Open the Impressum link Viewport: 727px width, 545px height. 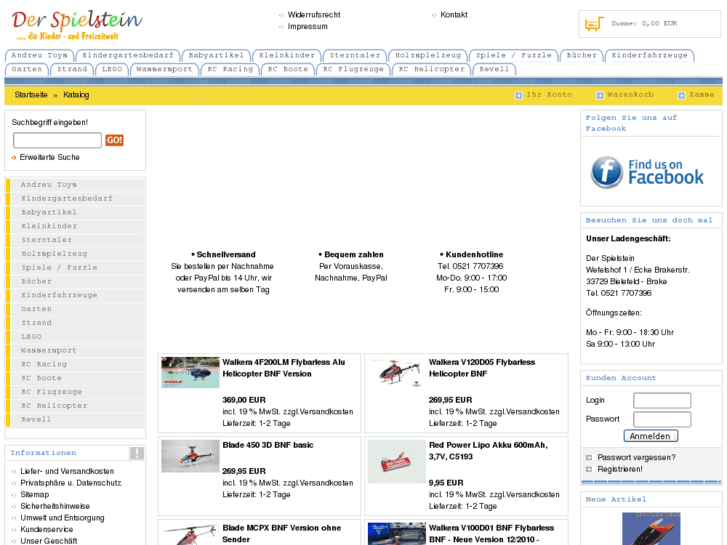307,26
